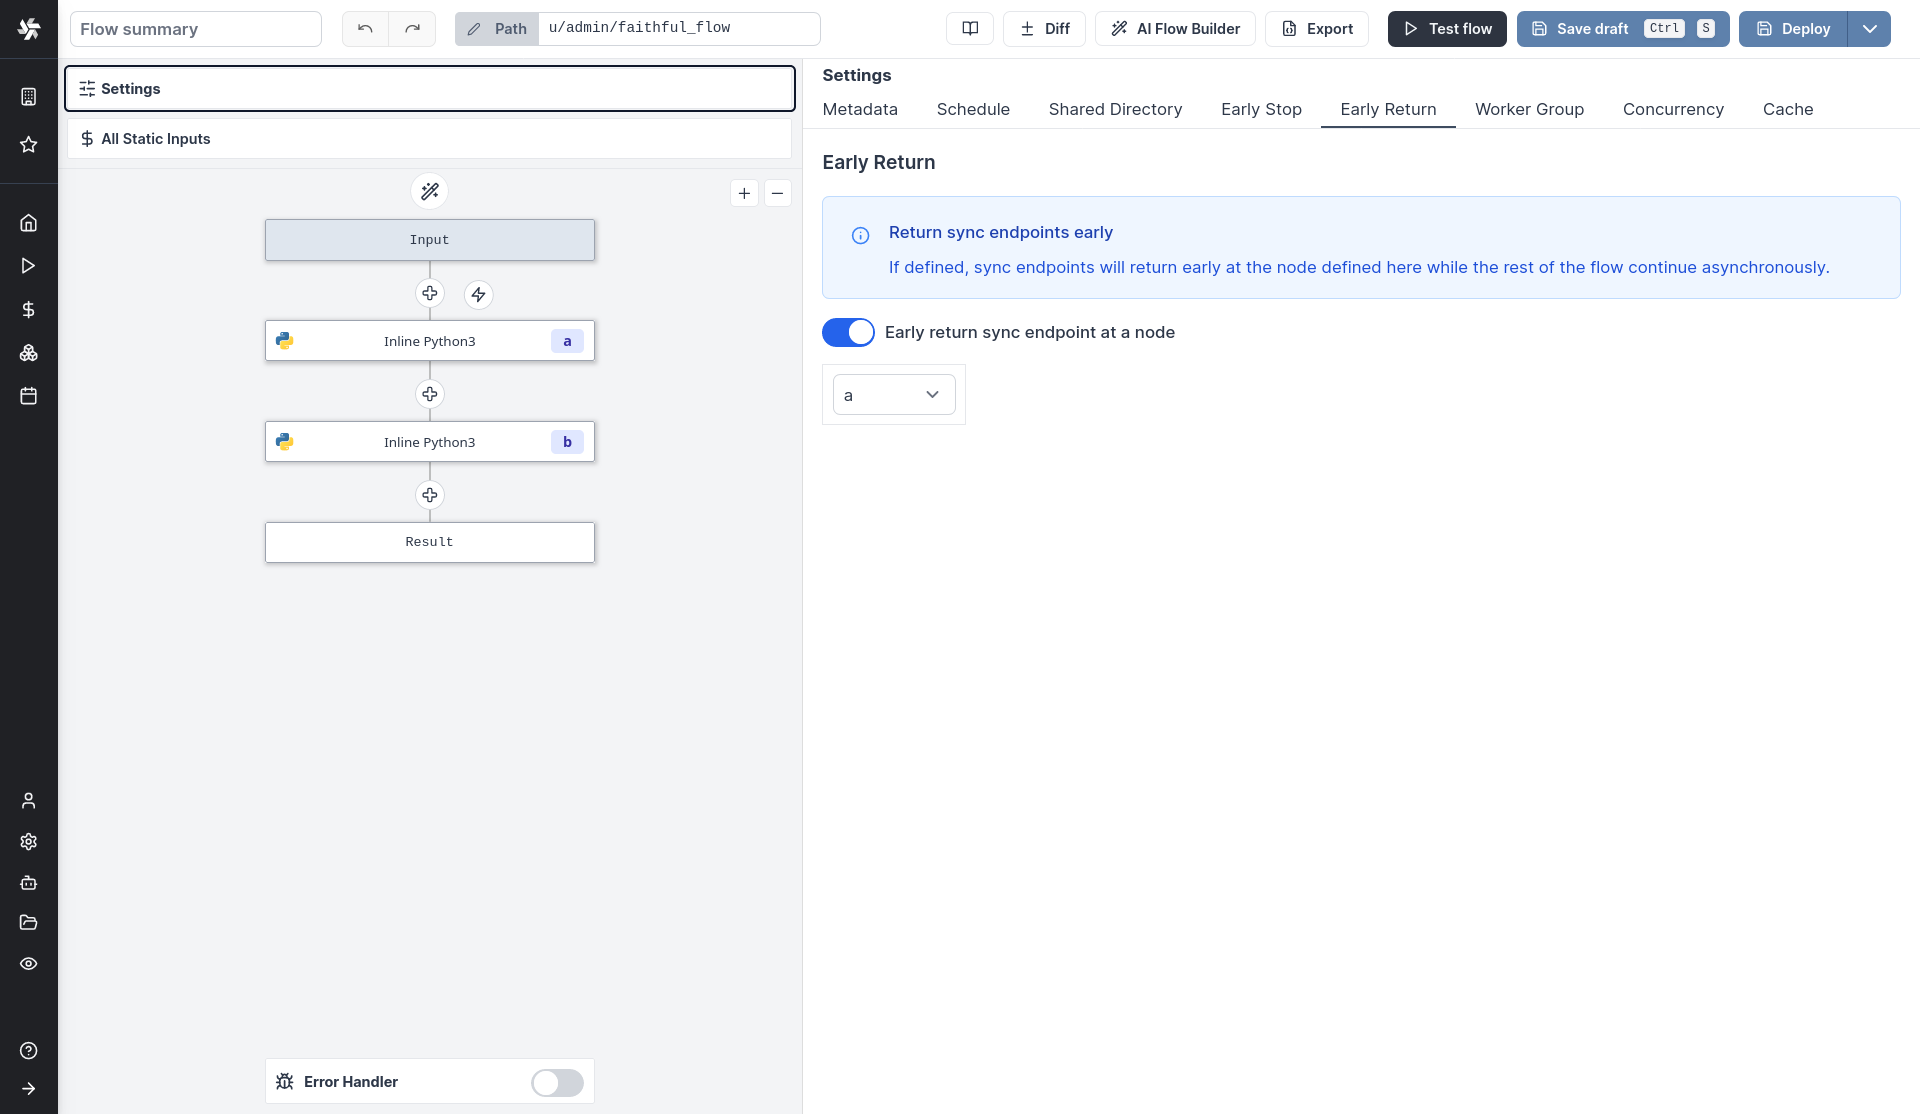1920x1114 pixels.
Task: Open the node selection dropdown showing a
Action: (x=893, y=395)
